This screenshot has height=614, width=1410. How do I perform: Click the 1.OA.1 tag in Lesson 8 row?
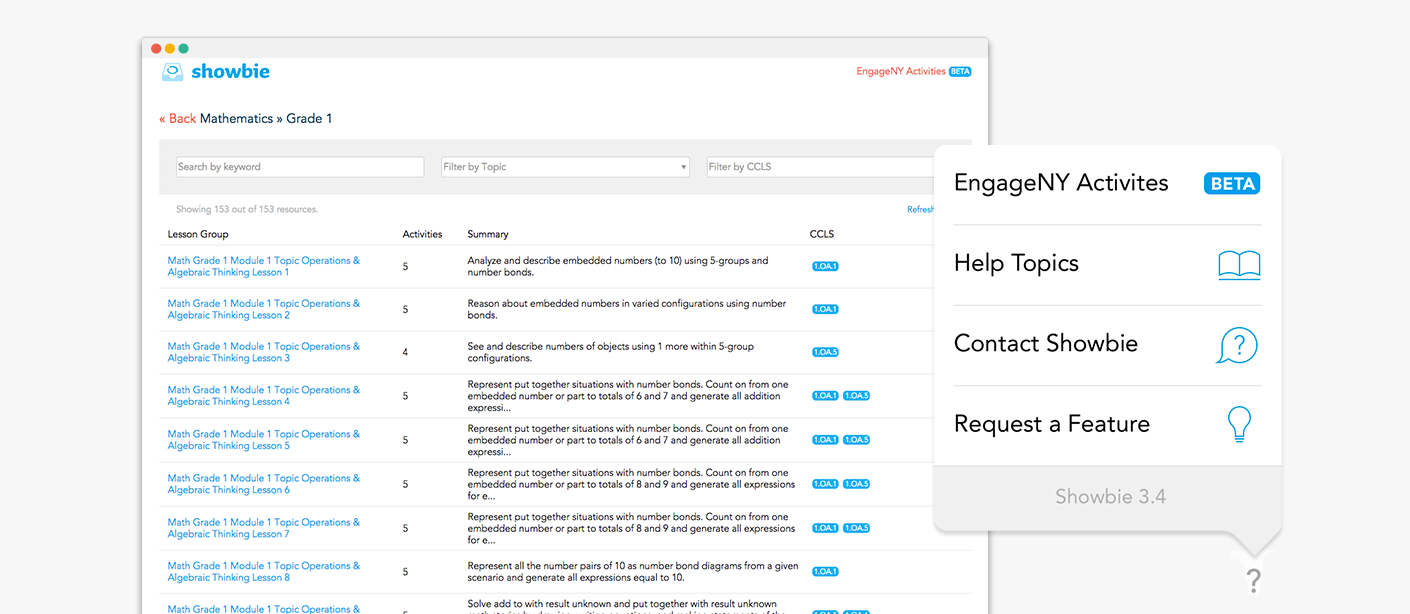(825, 572)
